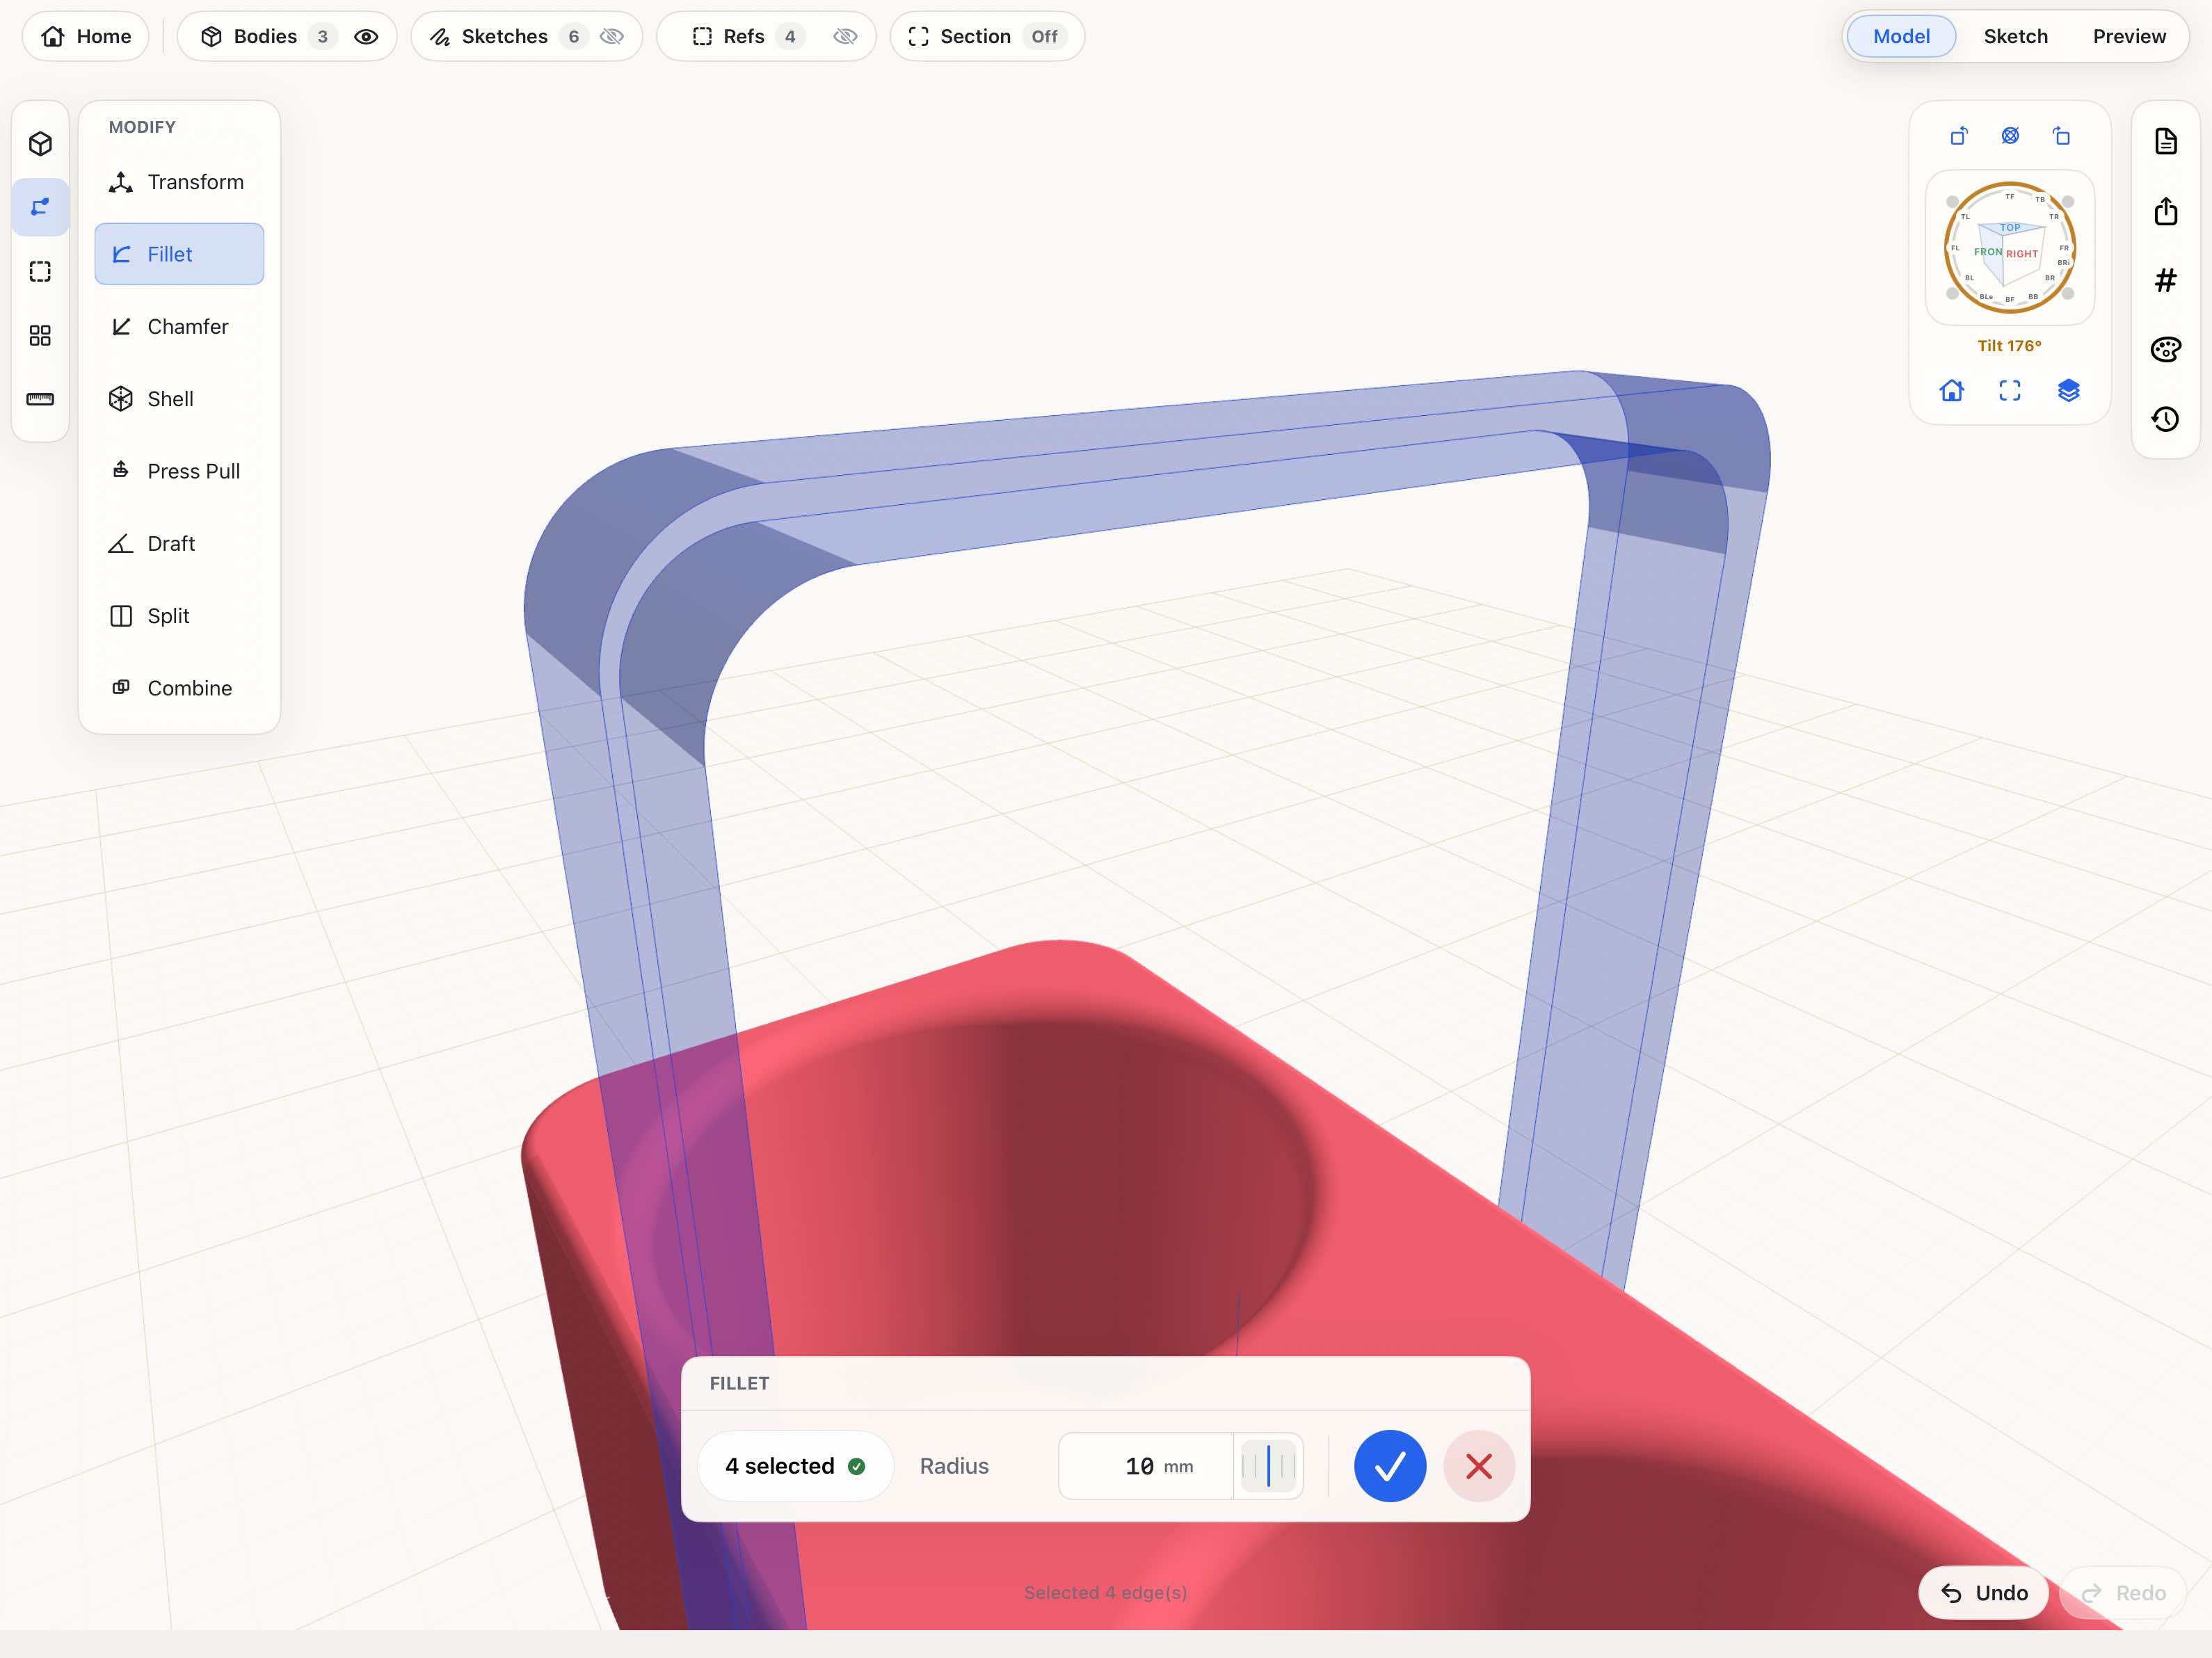Click the Refs count badge 4
This screenshot has width=2212, height=1658.
tap(790, 37)
